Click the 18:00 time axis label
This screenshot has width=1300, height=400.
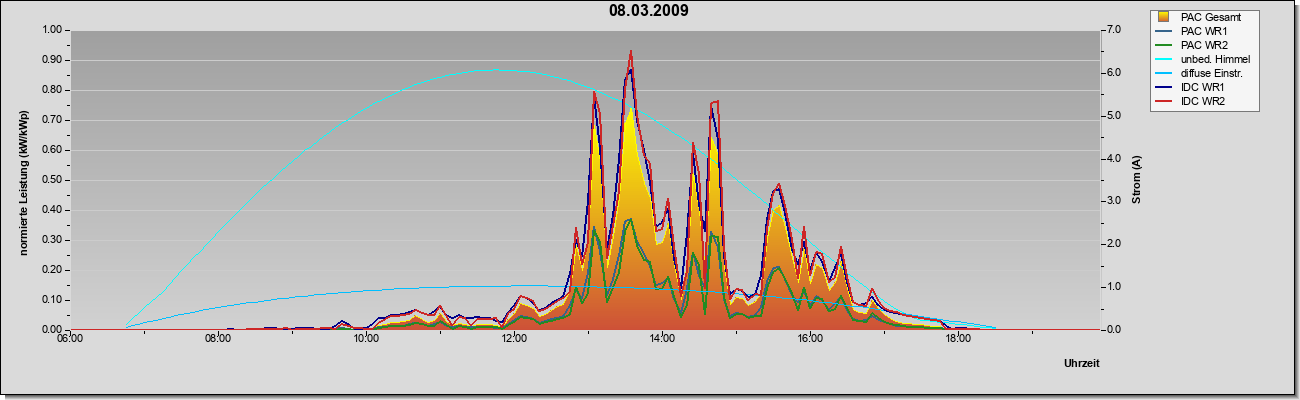click(958, 339)
